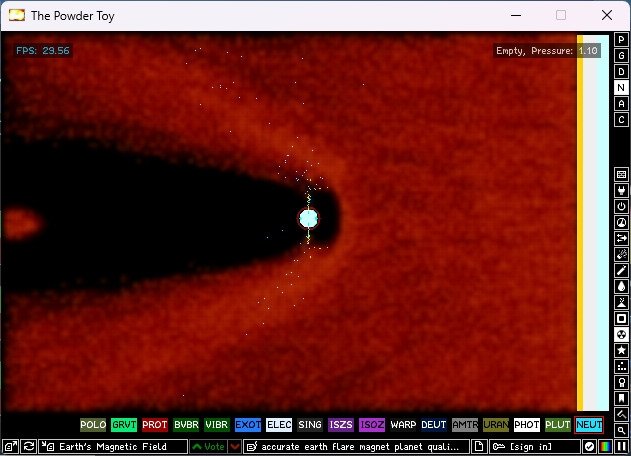This screenshot has width=631, height=456.
Task: Select the EXOT element
Action: 248,425
